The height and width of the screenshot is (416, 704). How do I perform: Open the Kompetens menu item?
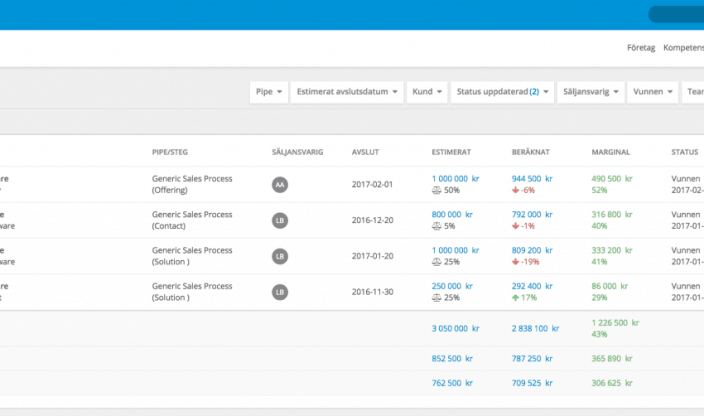683,47
